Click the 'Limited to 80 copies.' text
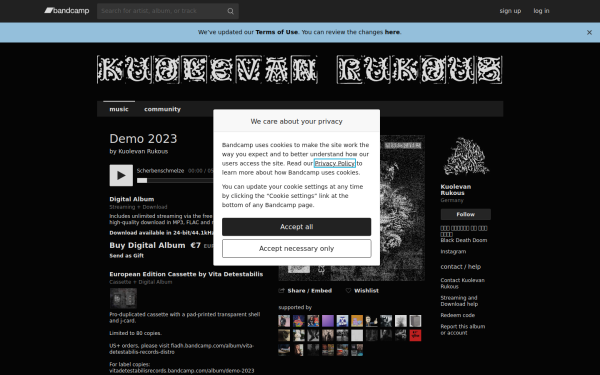 pos(135,333)
